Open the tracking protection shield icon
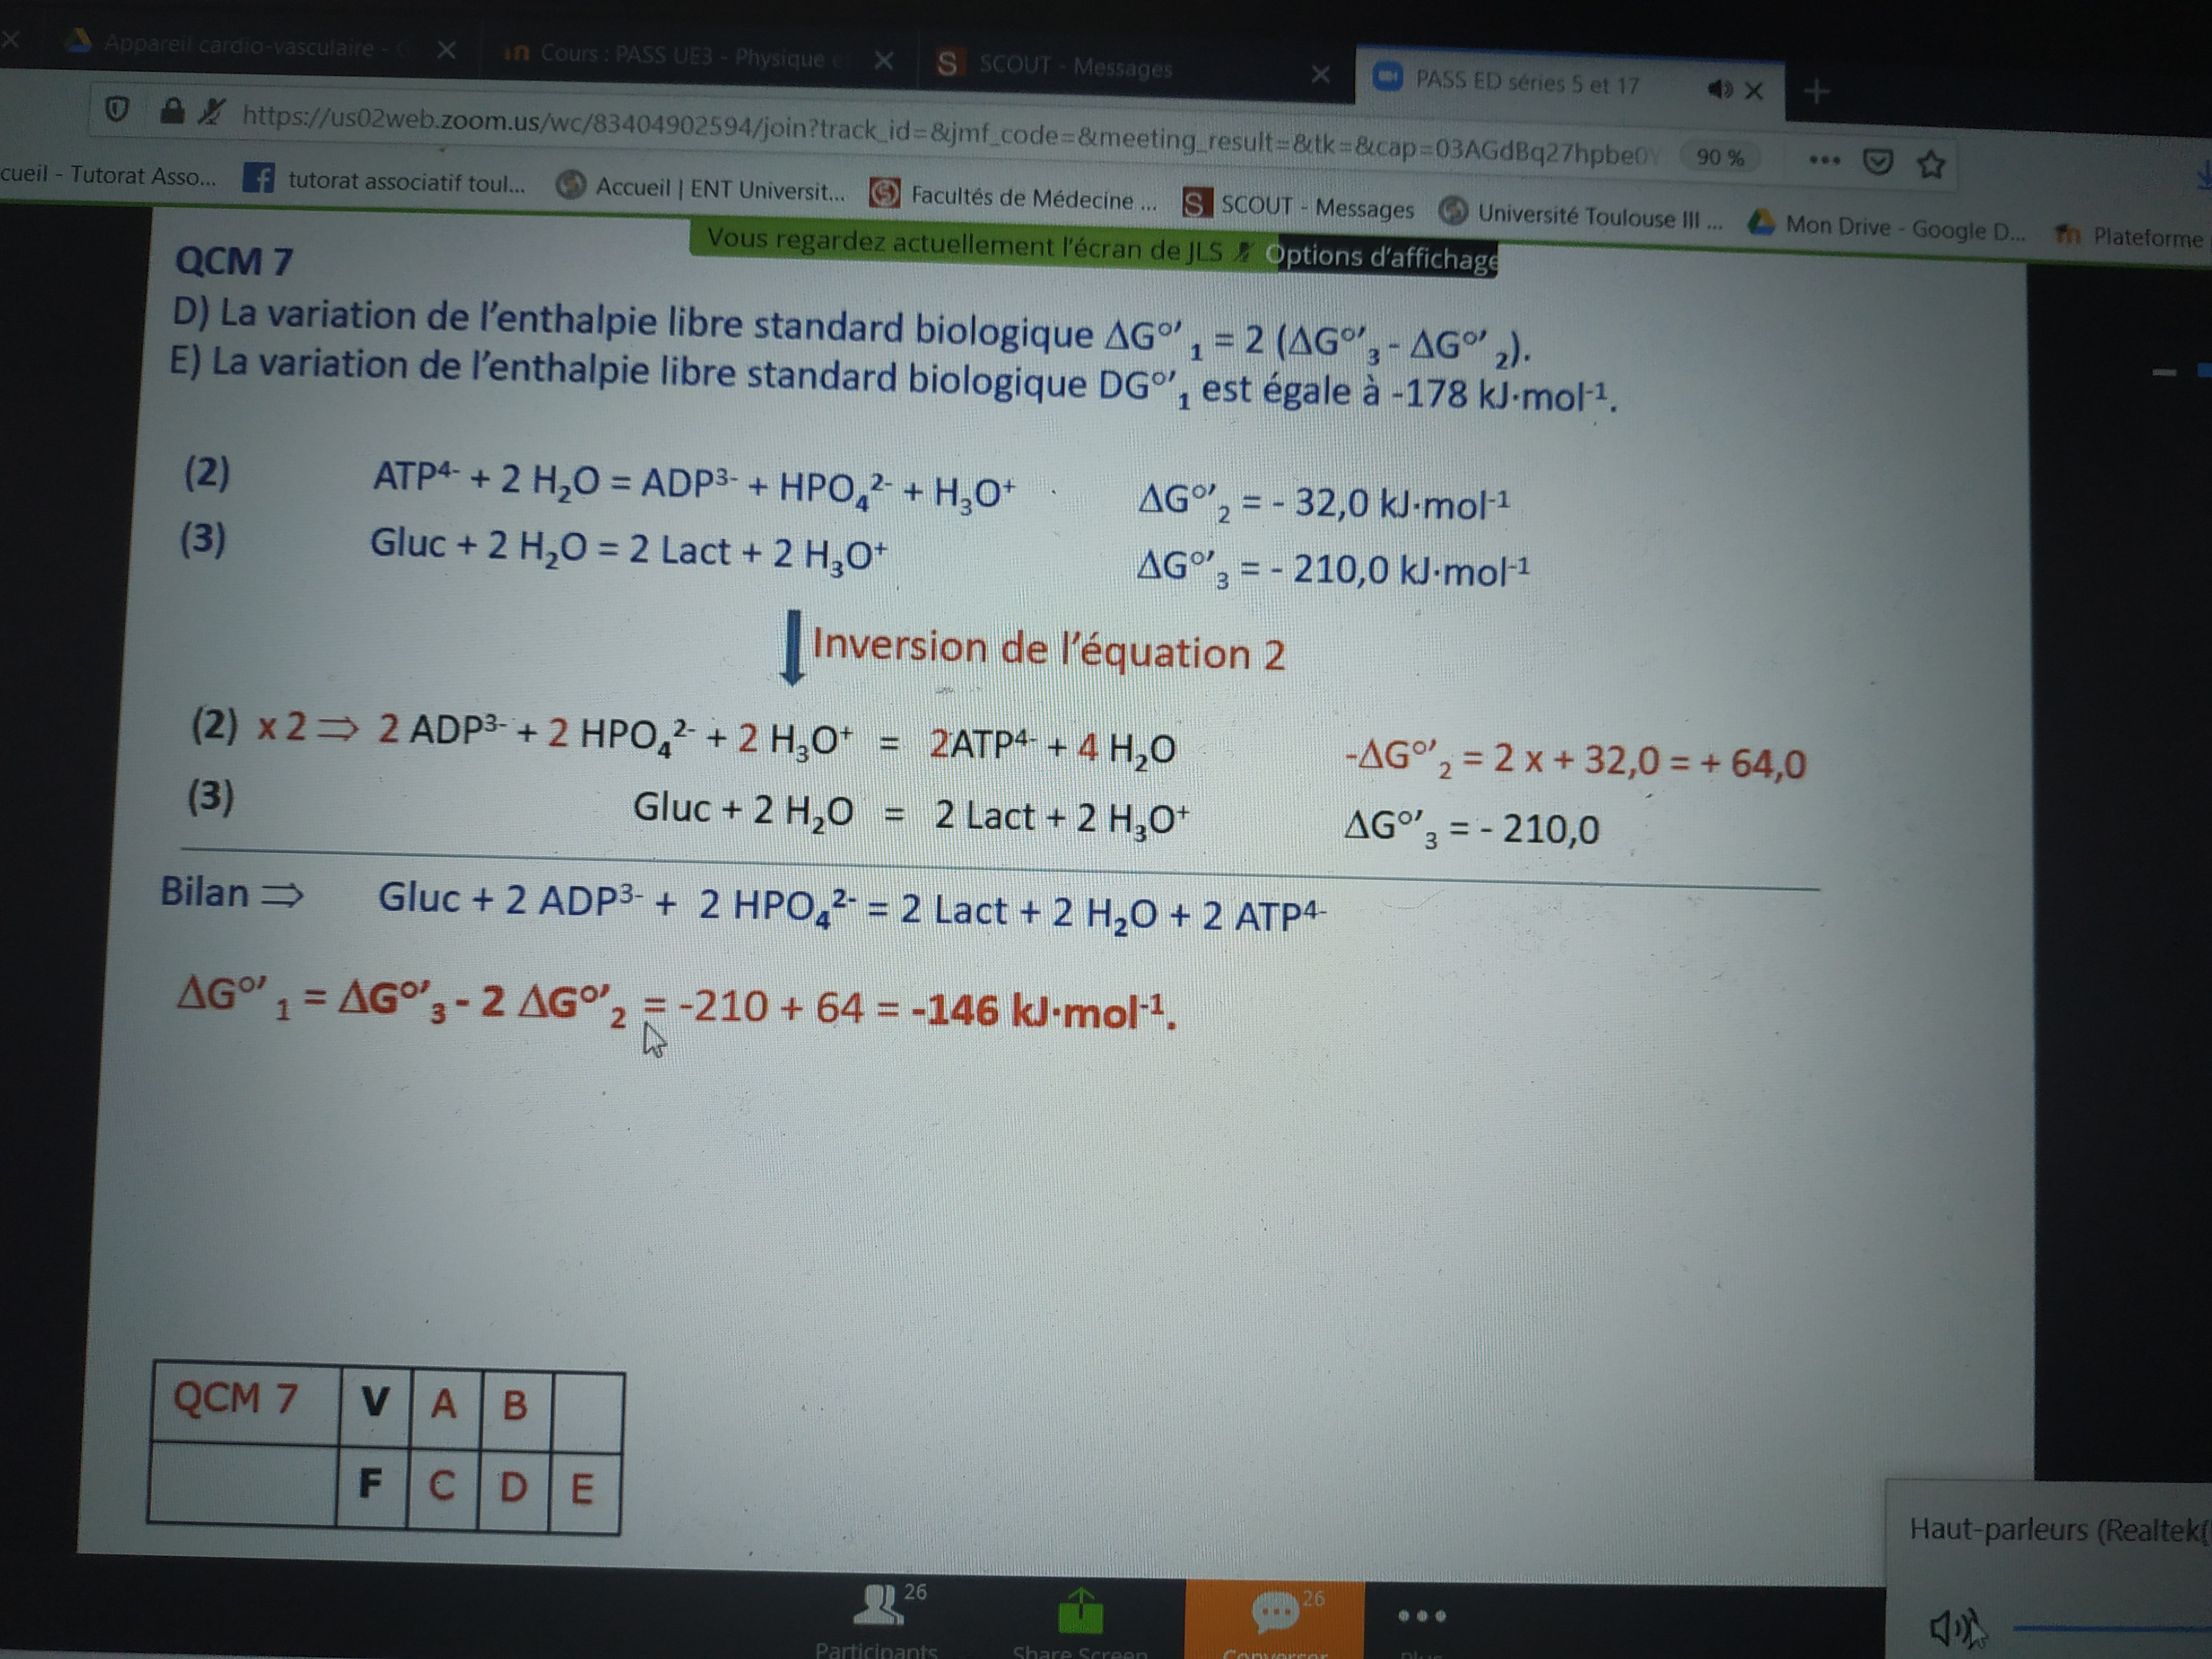 click(x=117, y=108)
